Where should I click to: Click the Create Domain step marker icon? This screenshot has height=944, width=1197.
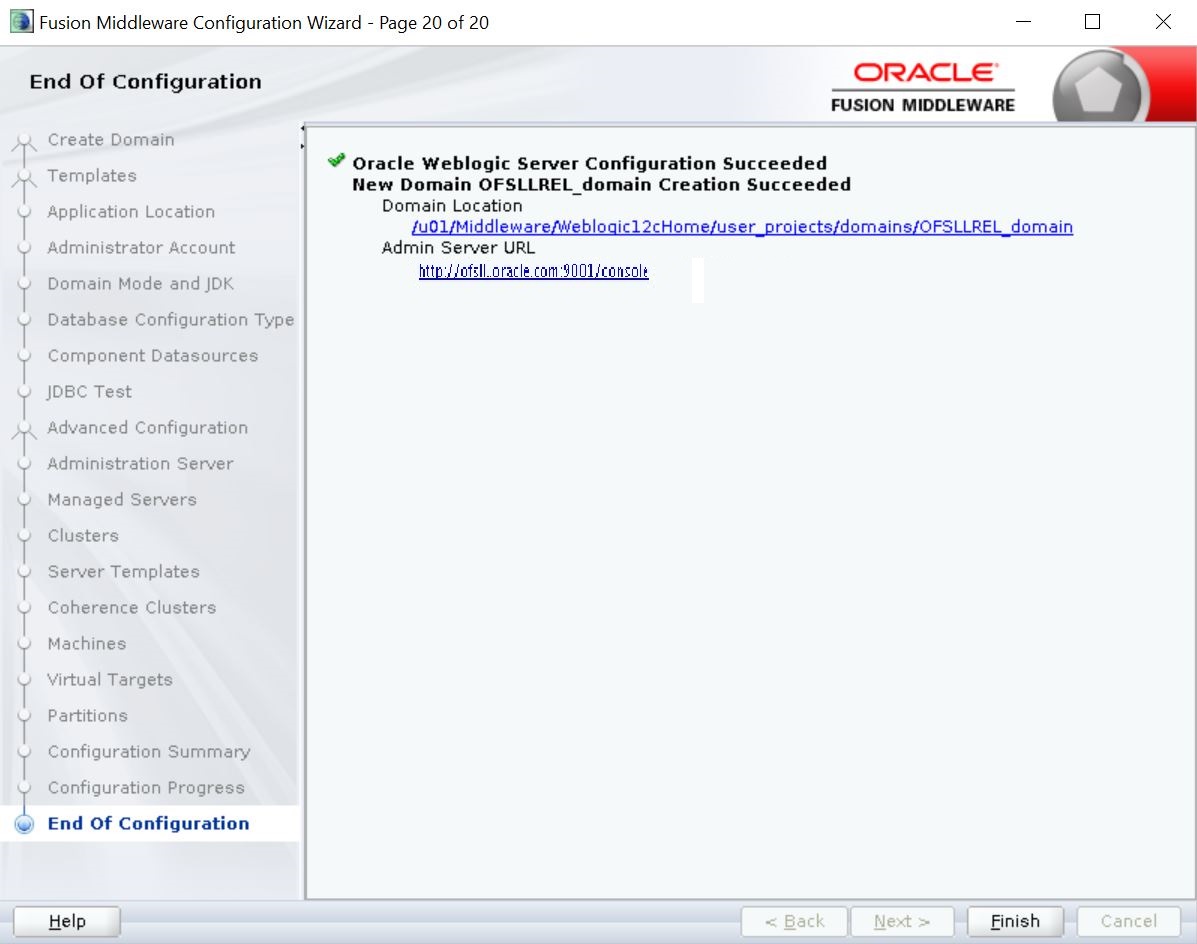(24, 140)
